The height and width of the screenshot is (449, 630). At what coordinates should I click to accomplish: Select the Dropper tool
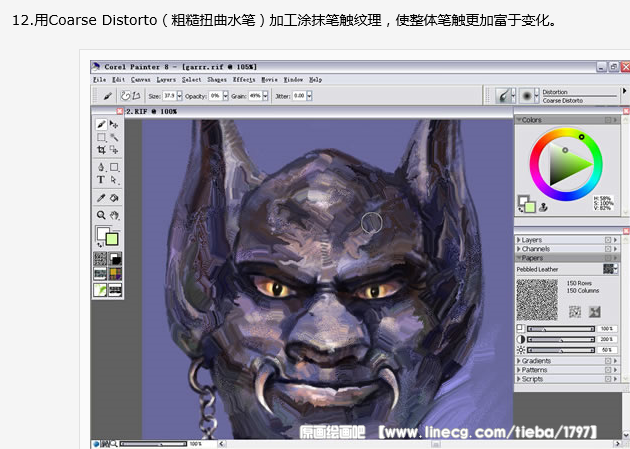click(101, 198)
